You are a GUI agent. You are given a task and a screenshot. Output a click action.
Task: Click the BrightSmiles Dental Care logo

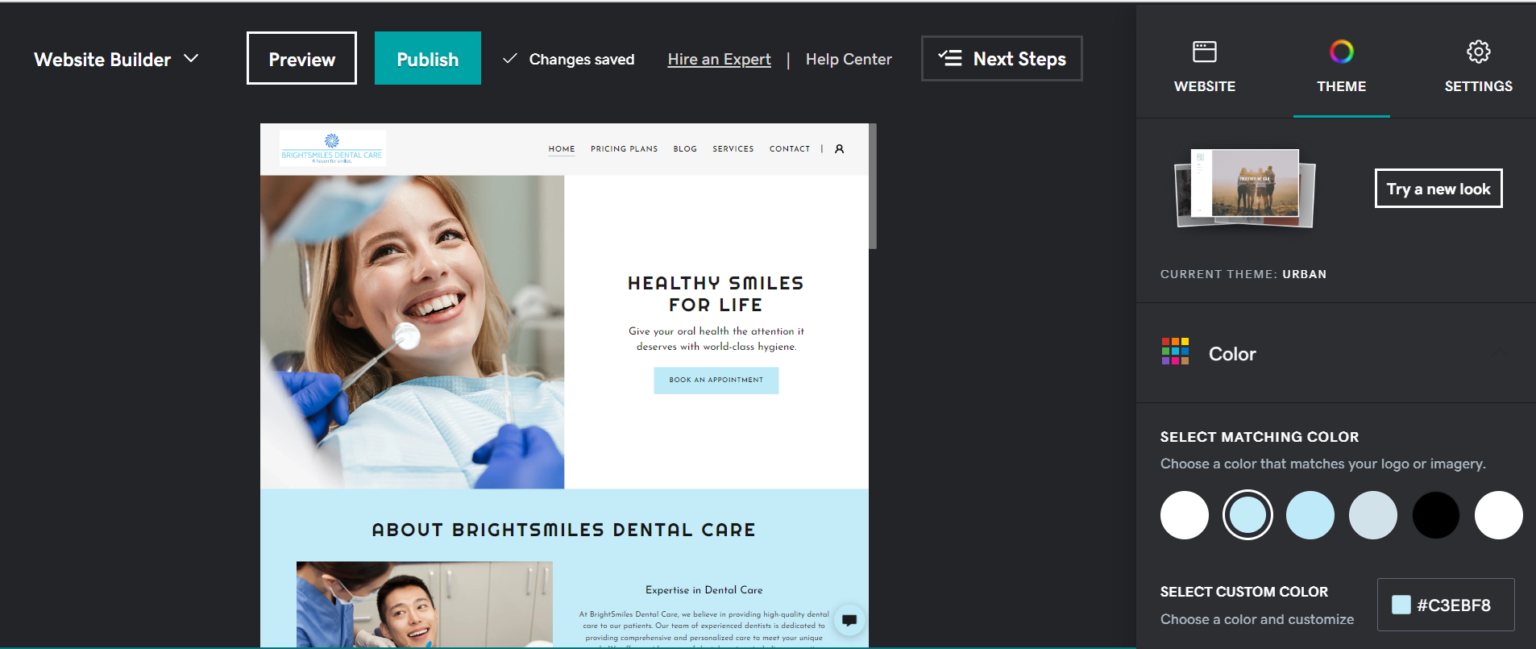pos(331,148)
